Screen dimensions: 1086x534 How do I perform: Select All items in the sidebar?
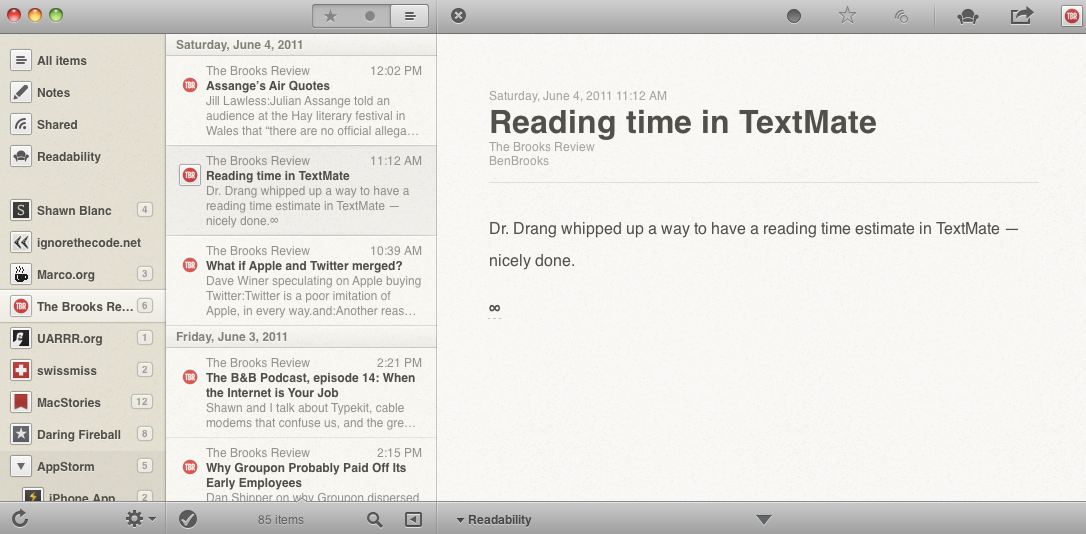tap(62, 61)
